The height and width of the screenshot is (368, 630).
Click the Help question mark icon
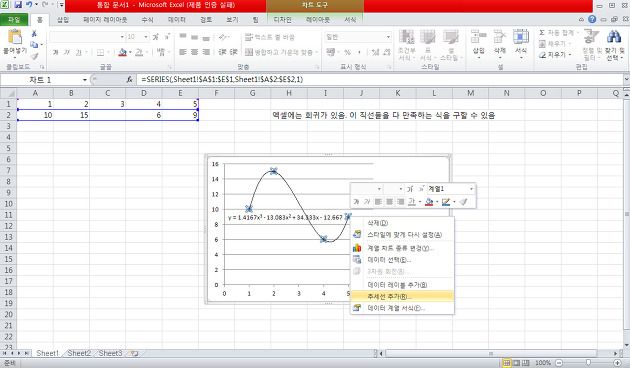592,19
